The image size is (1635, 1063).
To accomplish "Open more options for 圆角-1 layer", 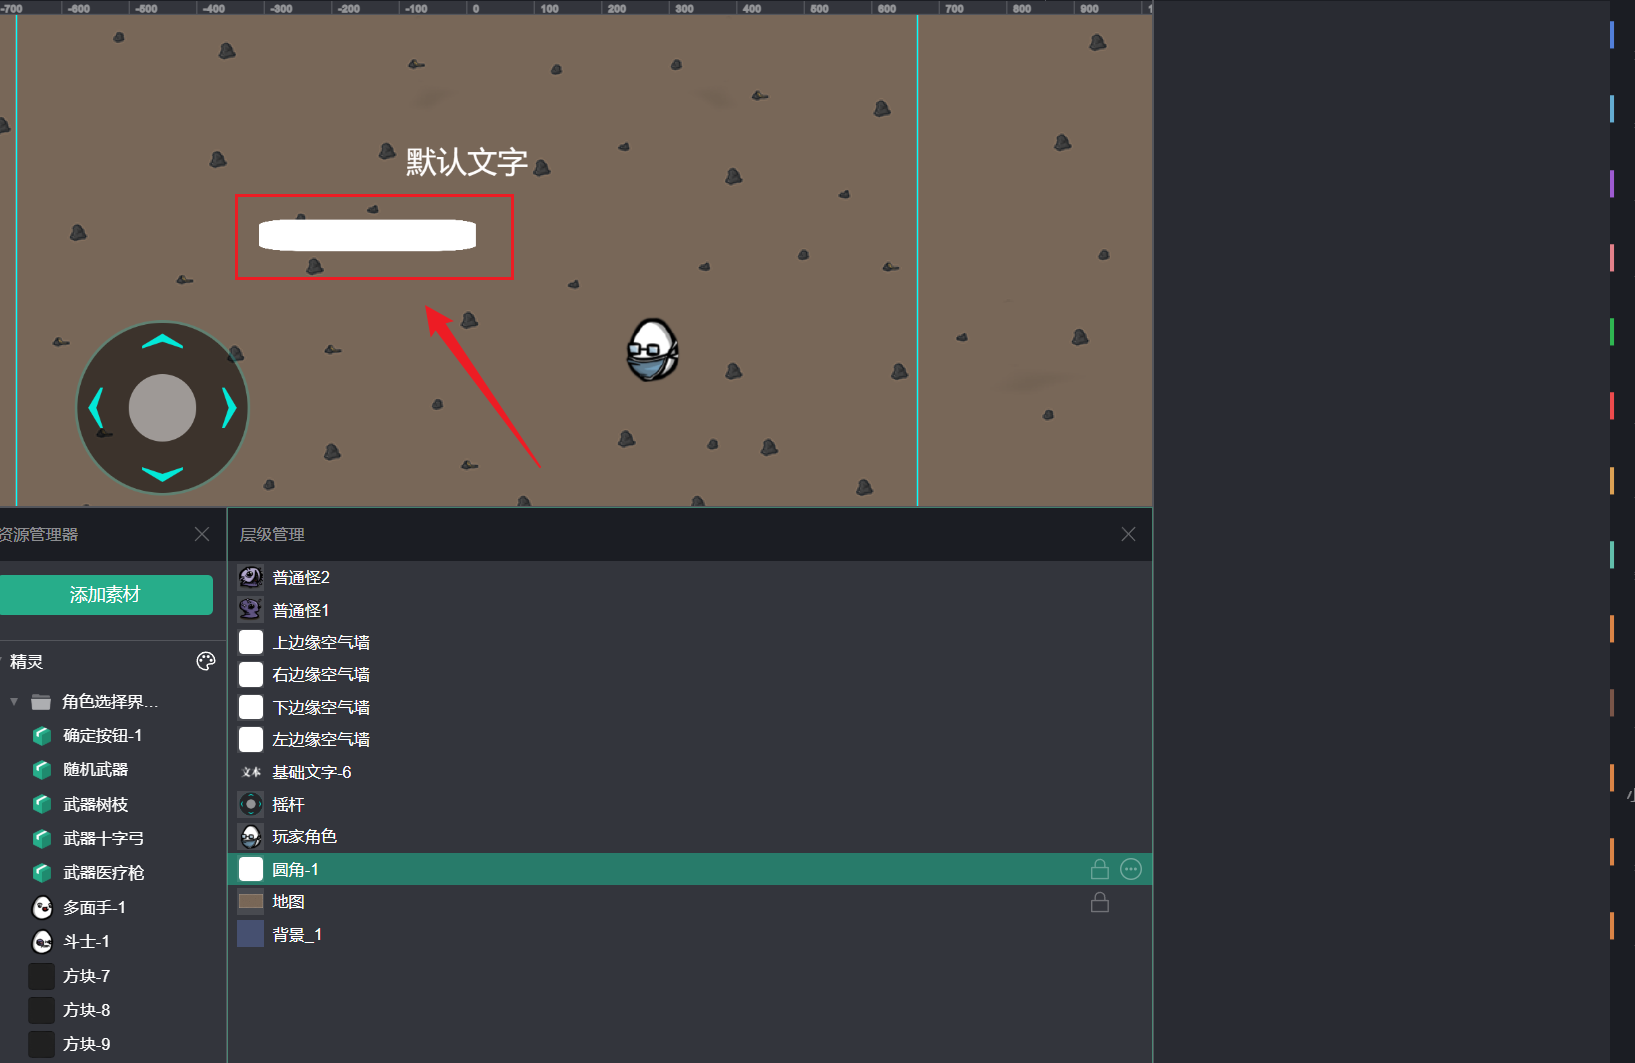I will [1131, 869].
